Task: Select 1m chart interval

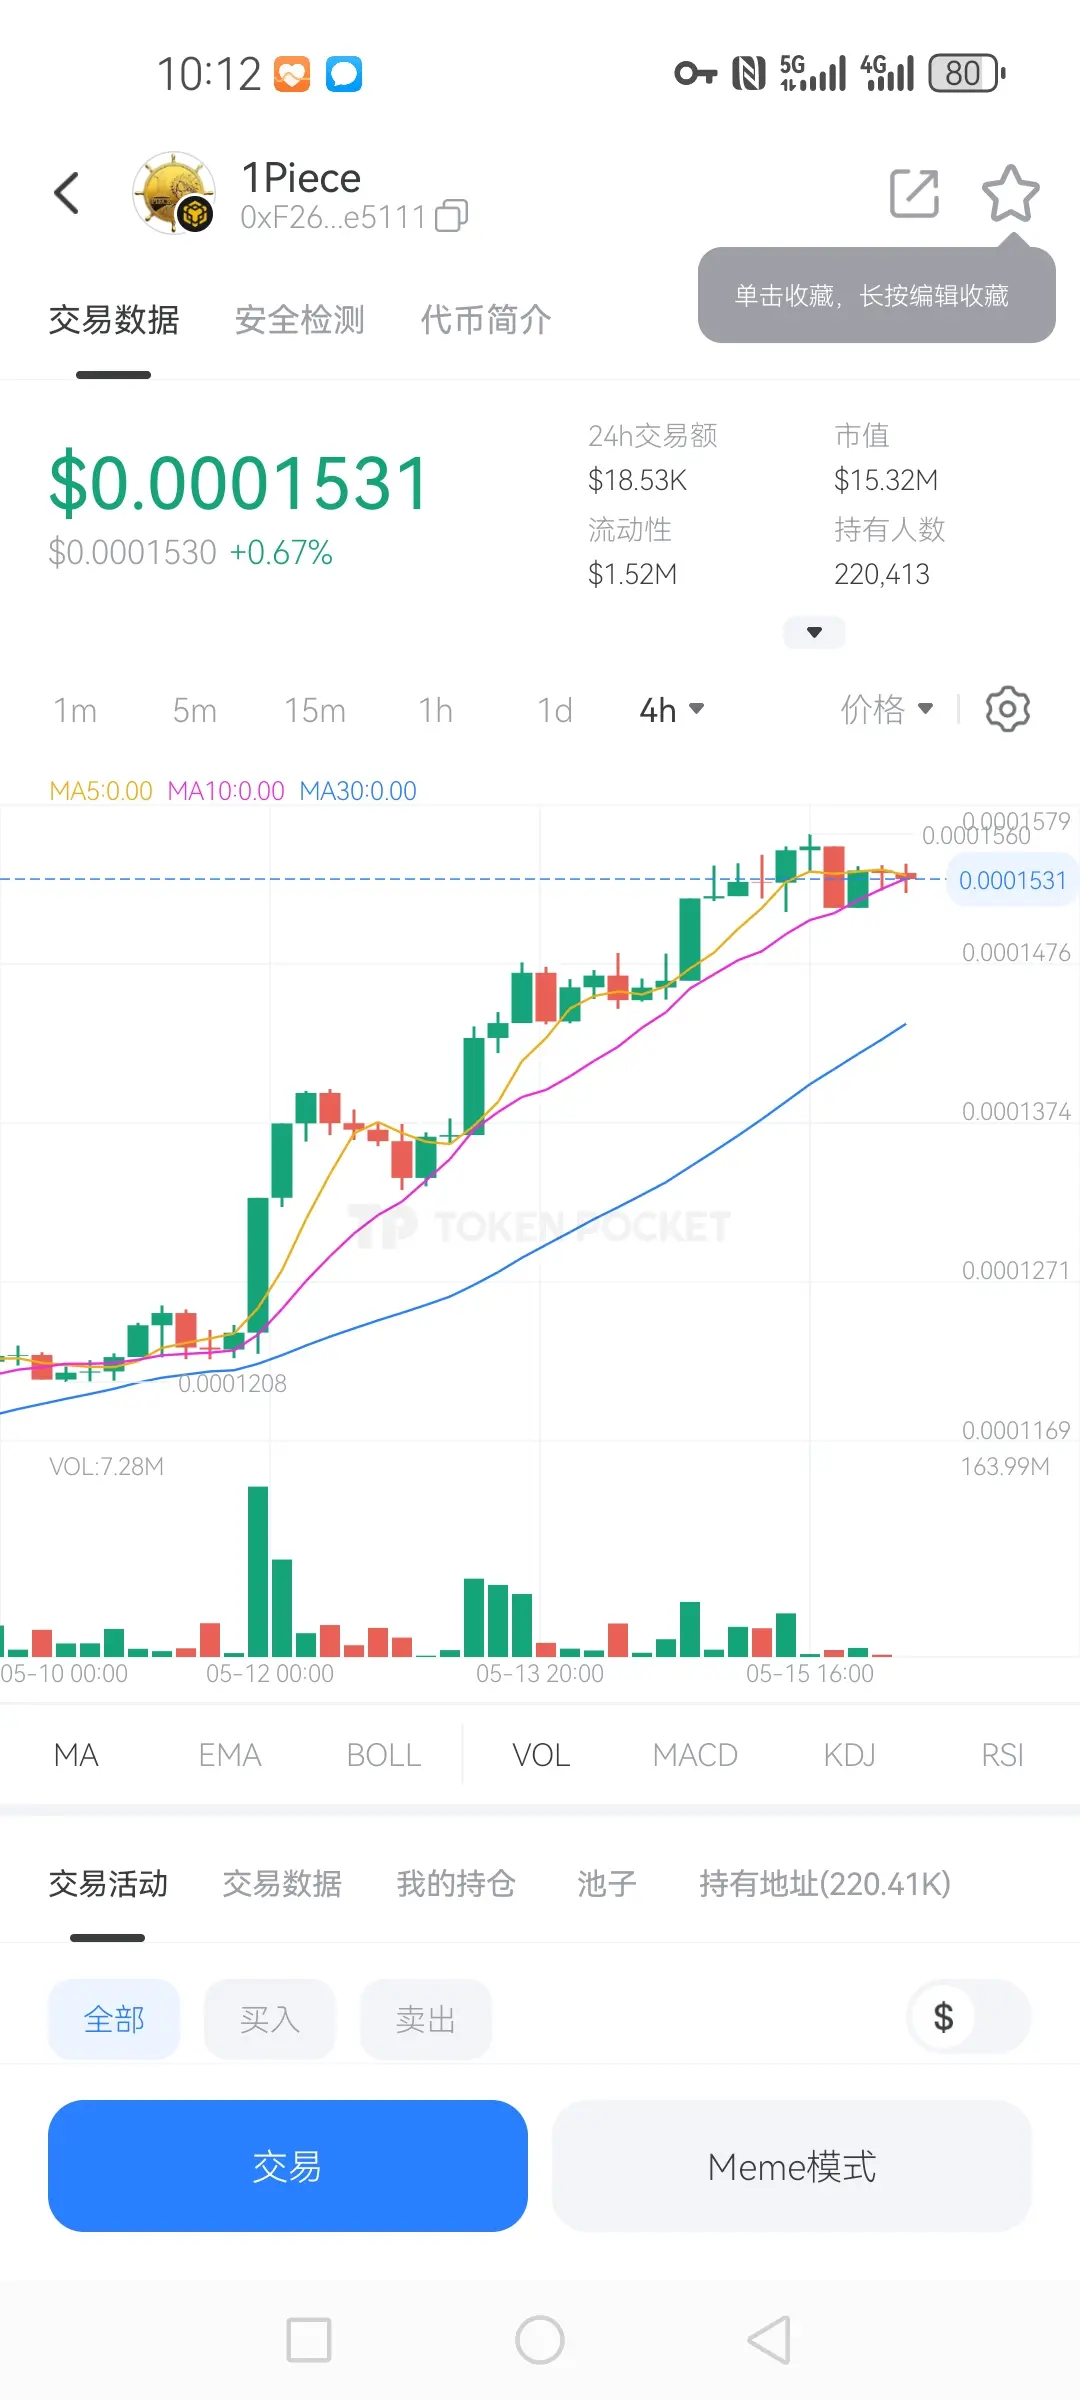Action: (x=75, y=710)
